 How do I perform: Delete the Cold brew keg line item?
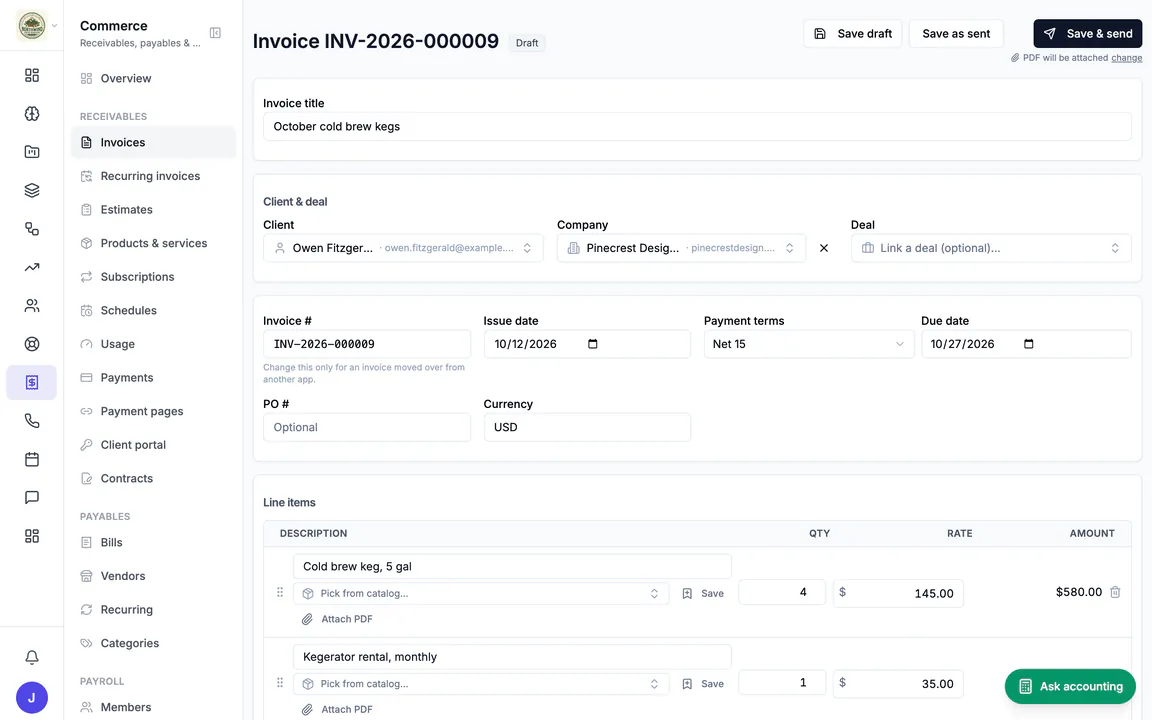(x=1115, y=592)
